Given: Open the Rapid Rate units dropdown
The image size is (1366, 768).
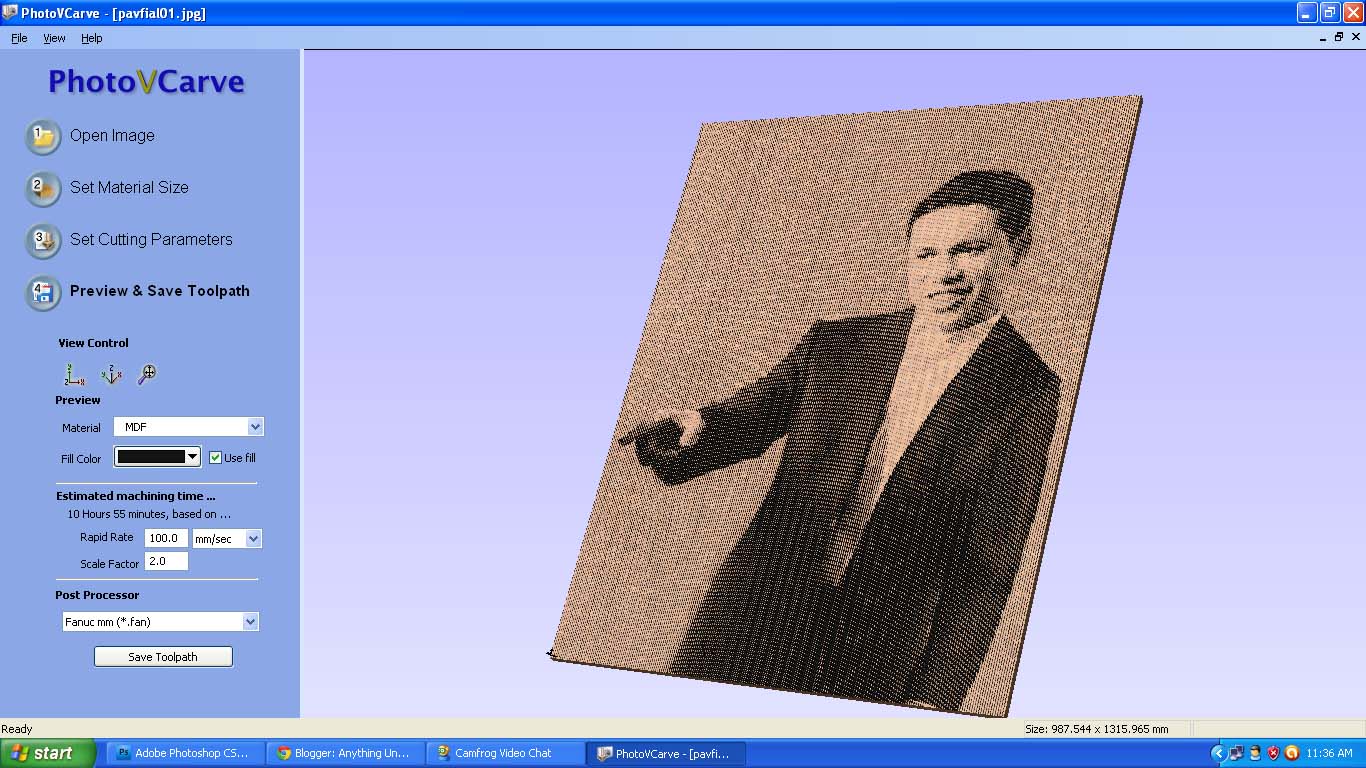Looking at the screenshot, I should coord(253,538).
